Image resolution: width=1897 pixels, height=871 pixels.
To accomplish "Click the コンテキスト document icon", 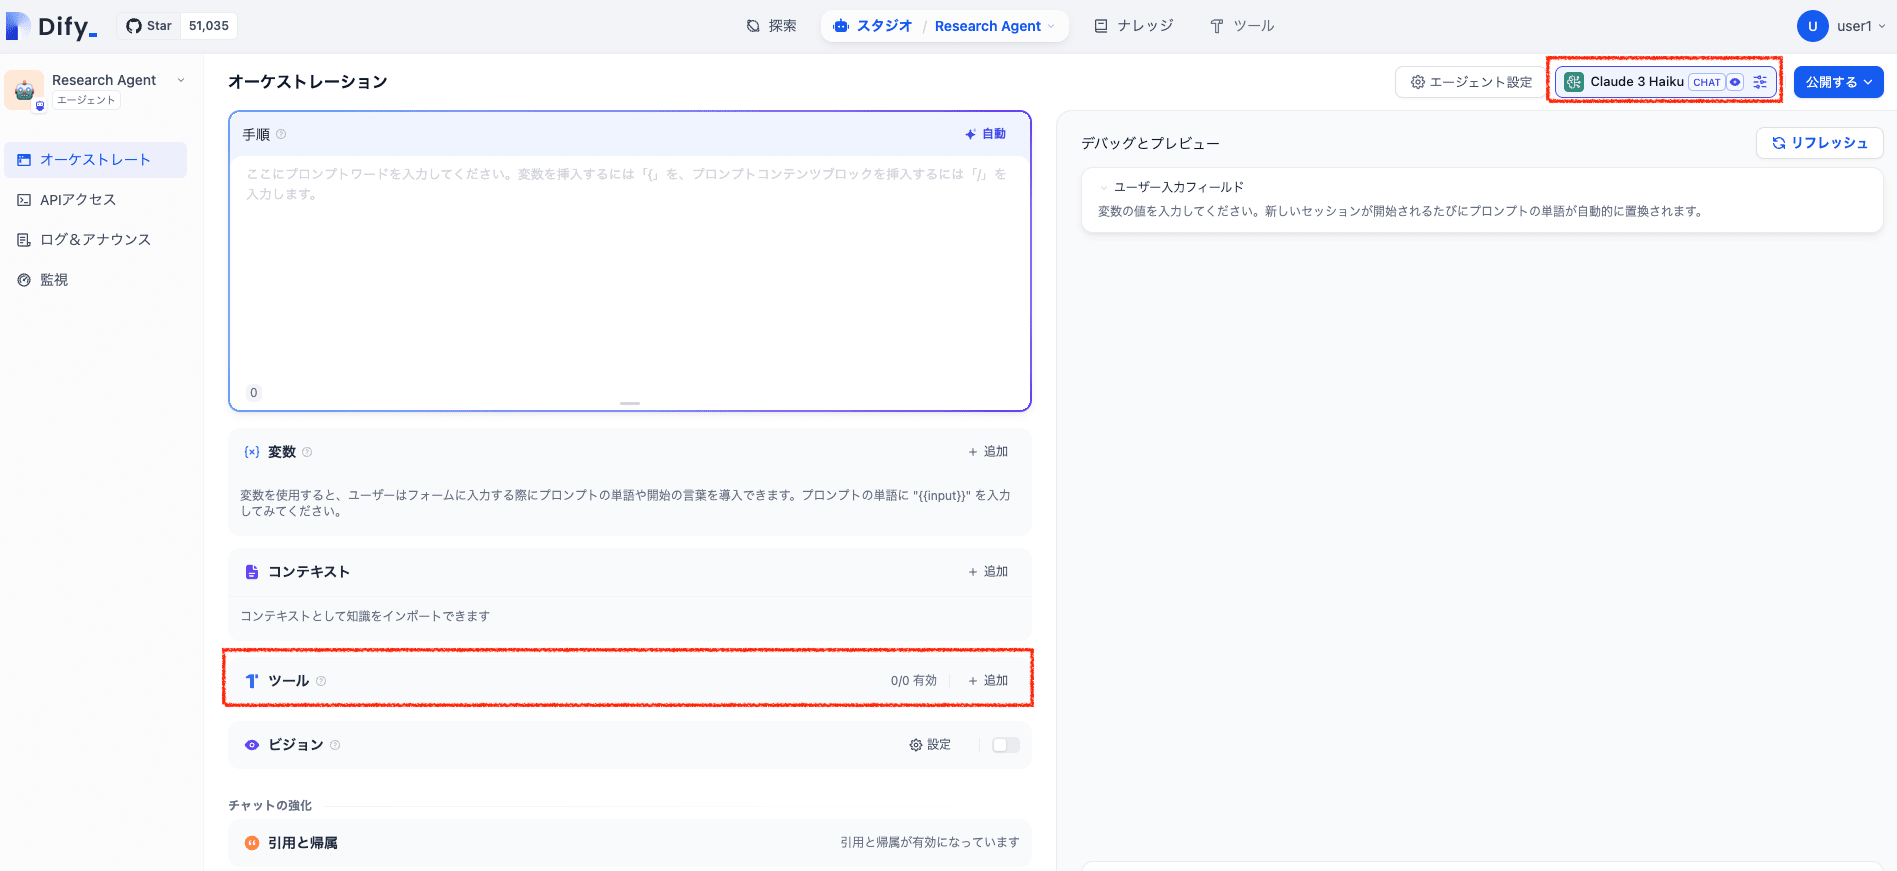I will 252,572.
